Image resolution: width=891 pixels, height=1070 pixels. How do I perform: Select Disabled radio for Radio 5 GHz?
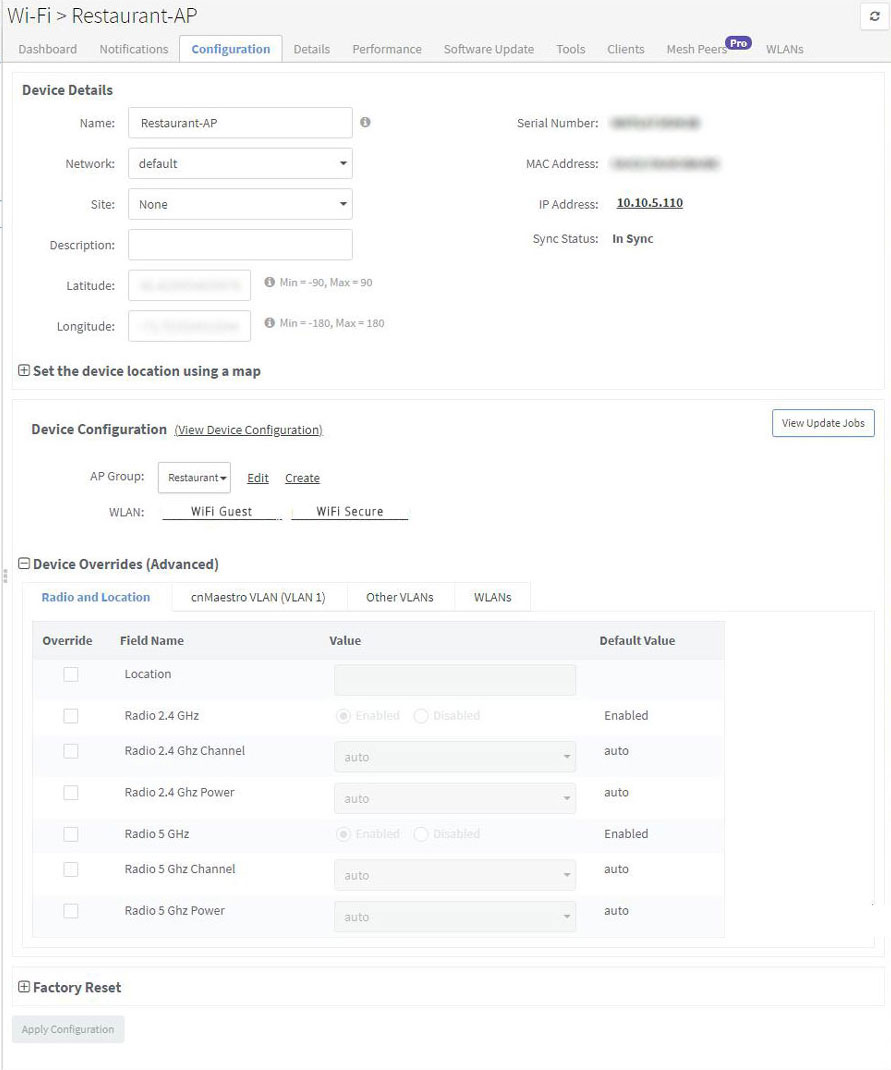click(x=421, y=834)
